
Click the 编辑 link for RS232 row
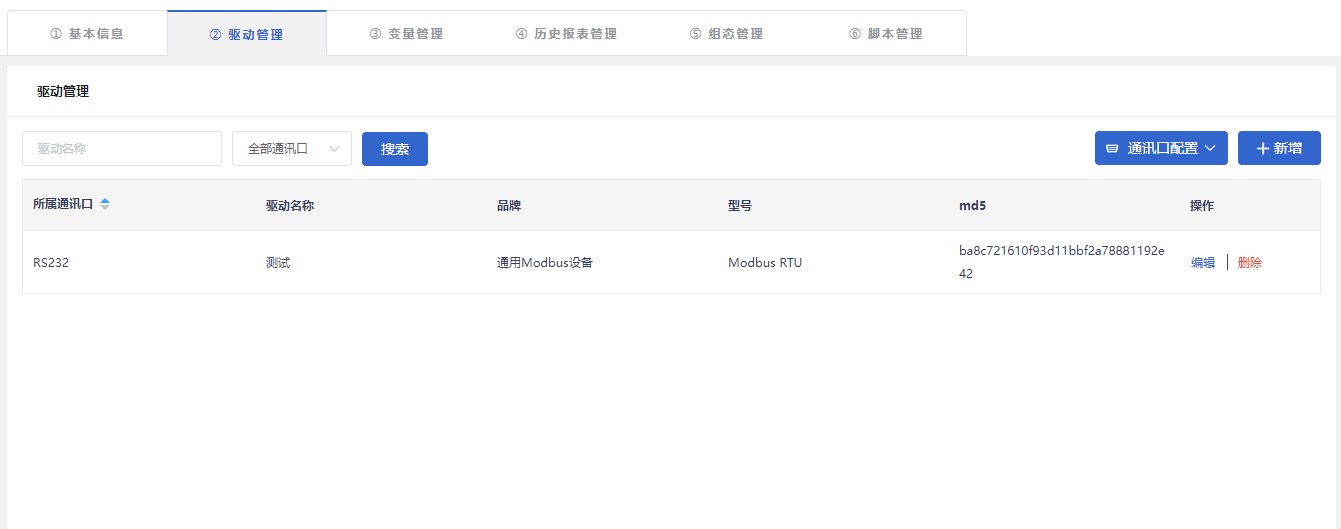(1203, 263)
